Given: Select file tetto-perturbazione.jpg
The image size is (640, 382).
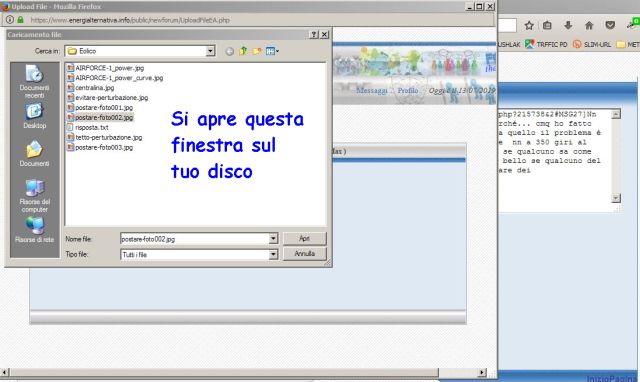Looking at the screenshot, I should coord(109,138).
